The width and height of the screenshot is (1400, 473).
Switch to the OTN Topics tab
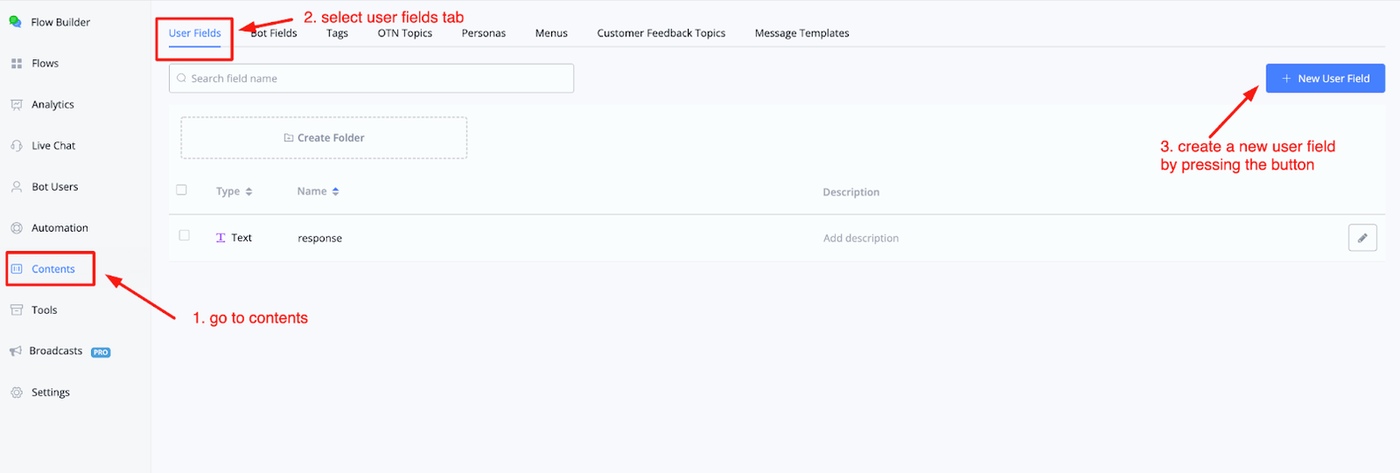tap(405, 33)
